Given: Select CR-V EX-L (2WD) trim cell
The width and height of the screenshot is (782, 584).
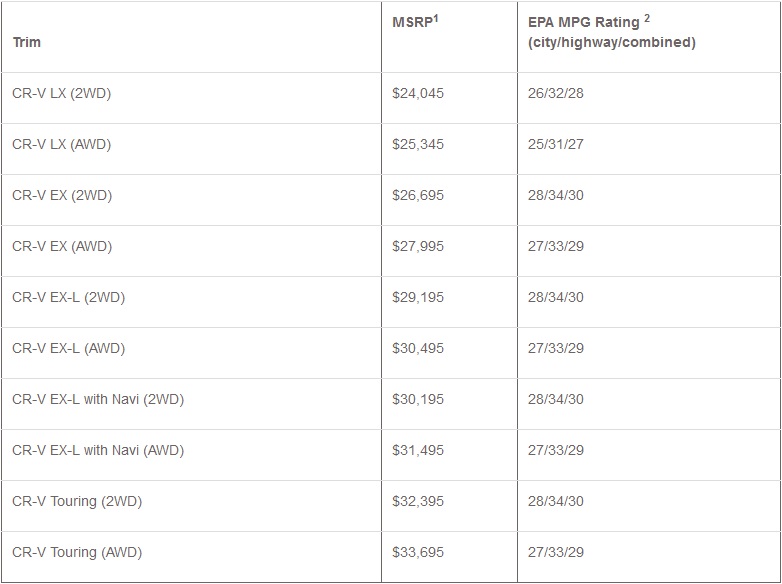Looking at the screenshot, I should coord(68,297).
